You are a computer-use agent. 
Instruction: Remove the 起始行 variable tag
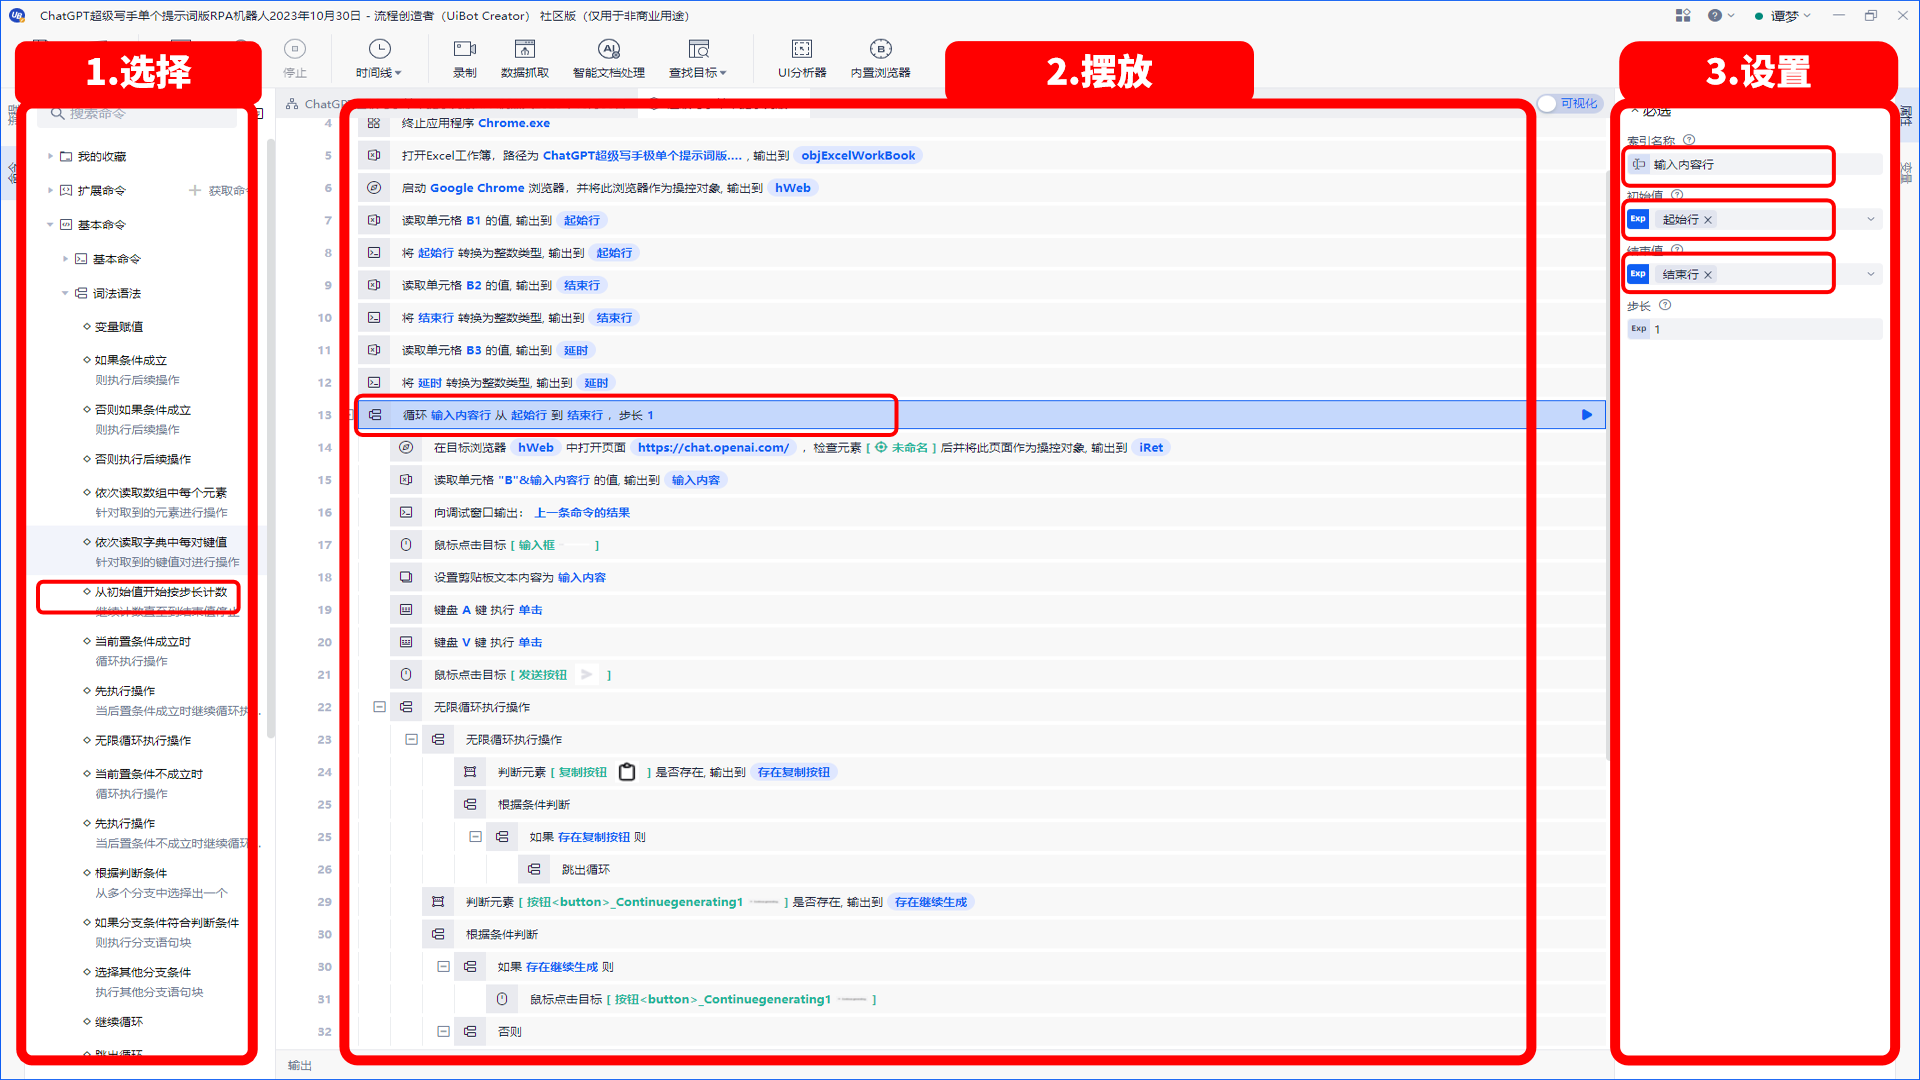[x=1708, y=220]
